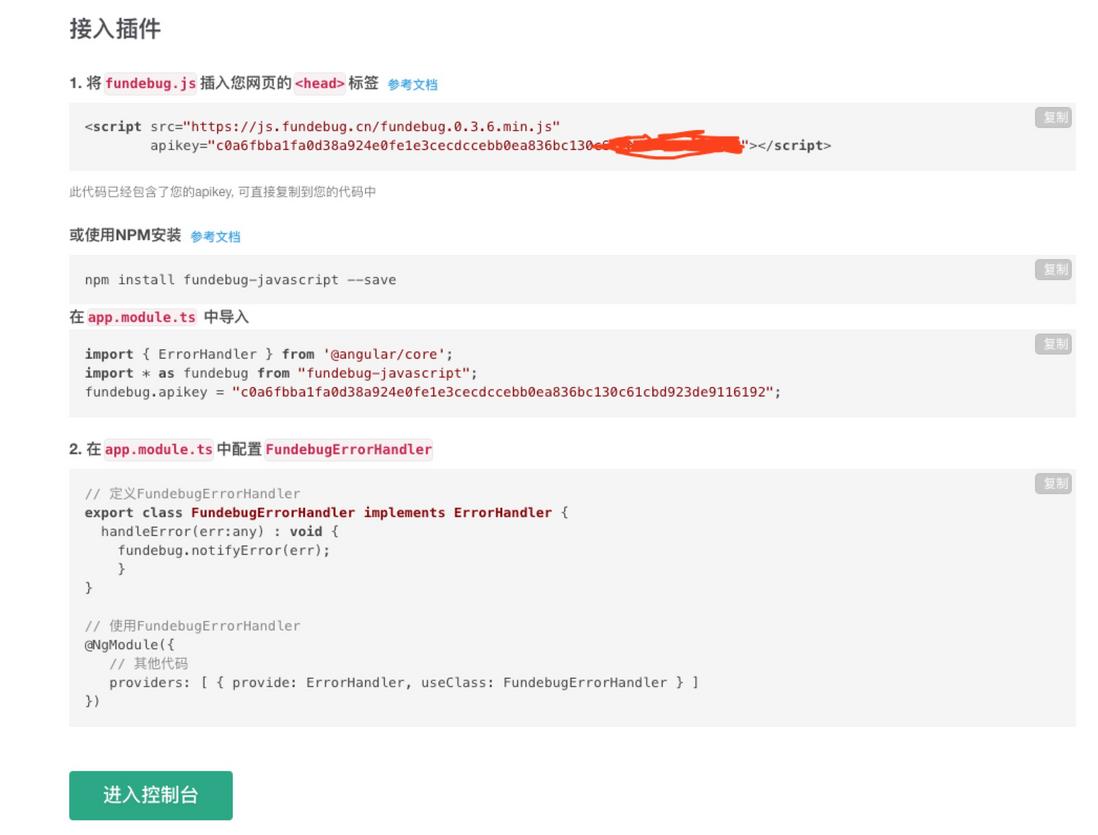Click the comment 使用FundebugErrorHandler
This screenshot has width=1098, height=835.
point(193,626)
